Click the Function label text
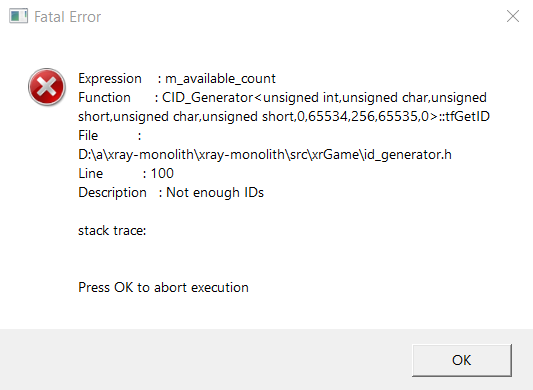533x390 pixels. click(x=104, y=98)
